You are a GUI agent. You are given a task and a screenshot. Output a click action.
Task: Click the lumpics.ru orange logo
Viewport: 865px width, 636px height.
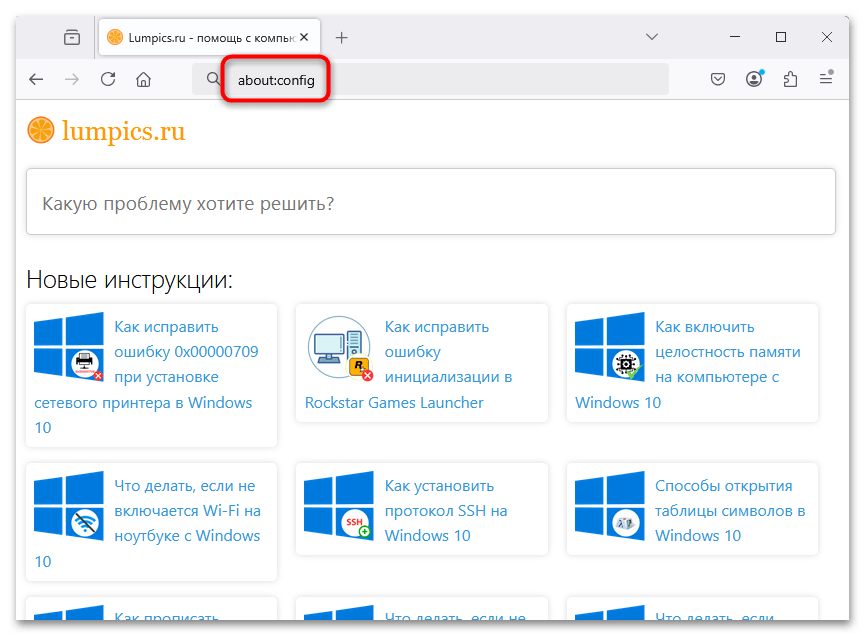click(41, 131)
